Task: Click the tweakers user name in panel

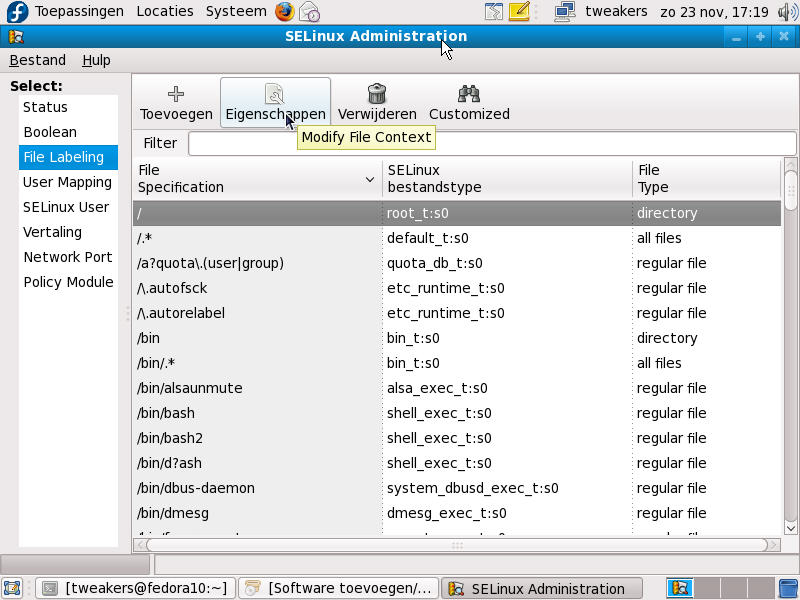Action: (616, 11)
